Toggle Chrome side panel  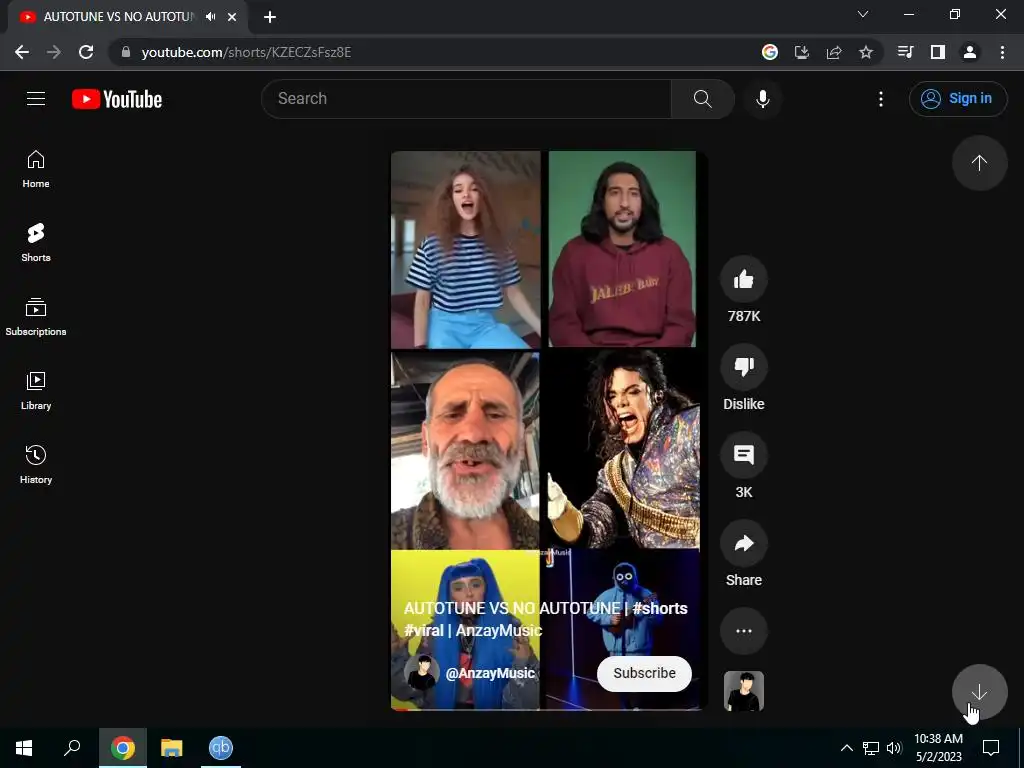tap(938, 52)
